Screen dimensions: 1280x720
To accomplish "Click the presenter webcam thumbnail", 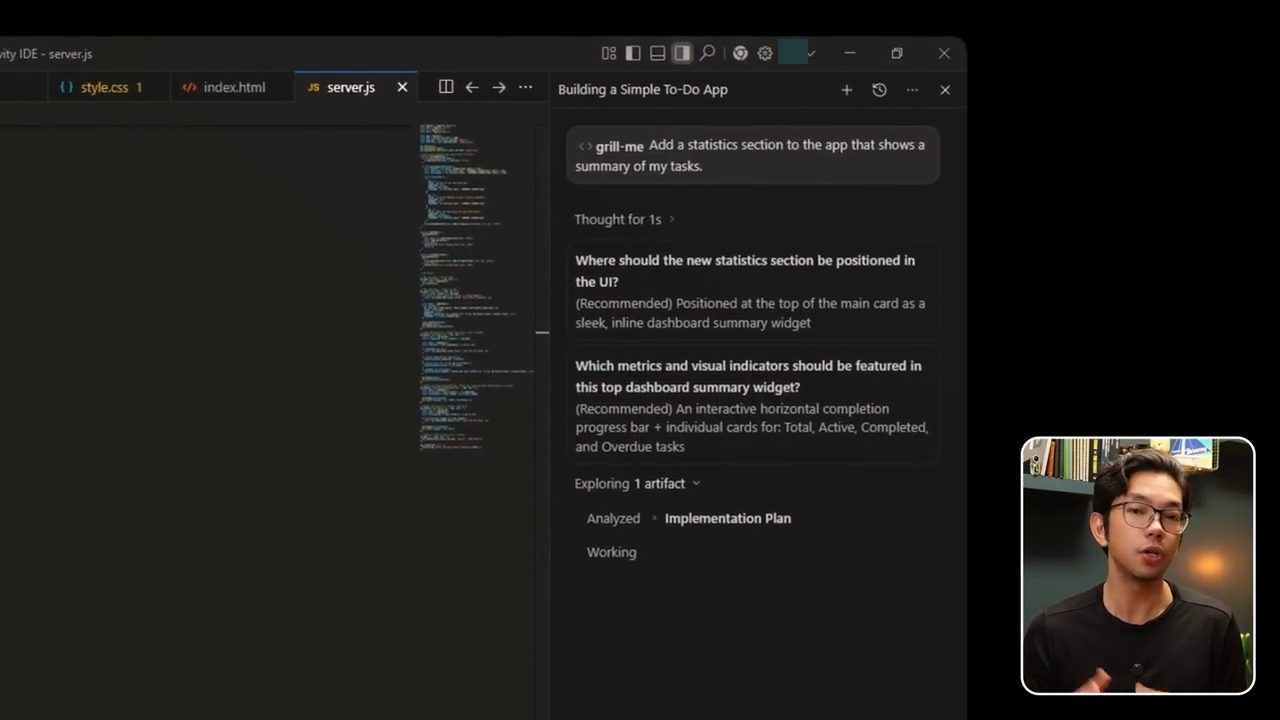I will click(x=1138, y=565).
